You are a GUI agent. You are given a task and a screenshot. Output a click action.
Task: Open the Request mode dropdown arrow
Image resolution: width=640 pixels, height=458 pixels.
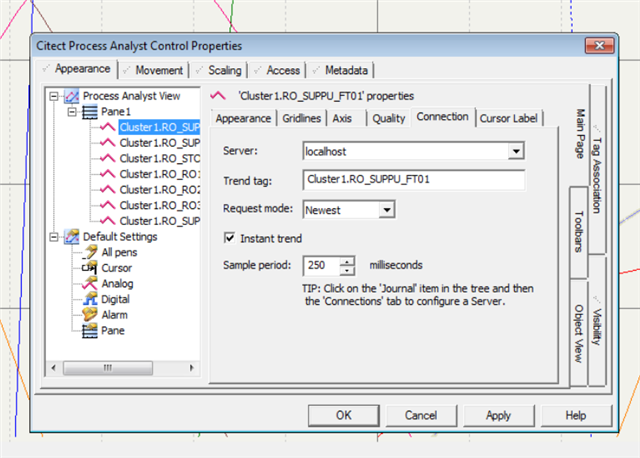(386, 210)
